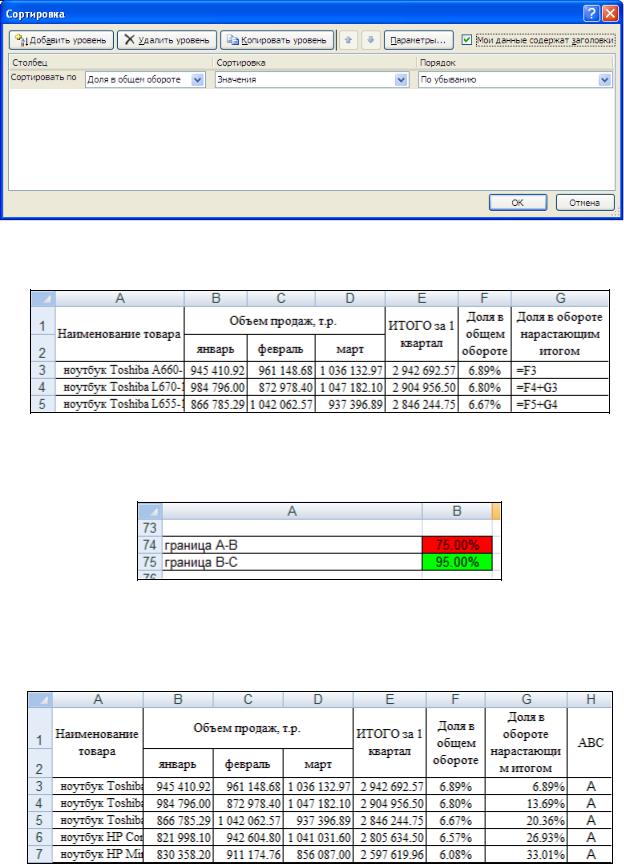Image resolution: width=624 pixels, height=864 pixels.
Task: Select cell 6.08% in bottom table
Action: coord(456,855)
